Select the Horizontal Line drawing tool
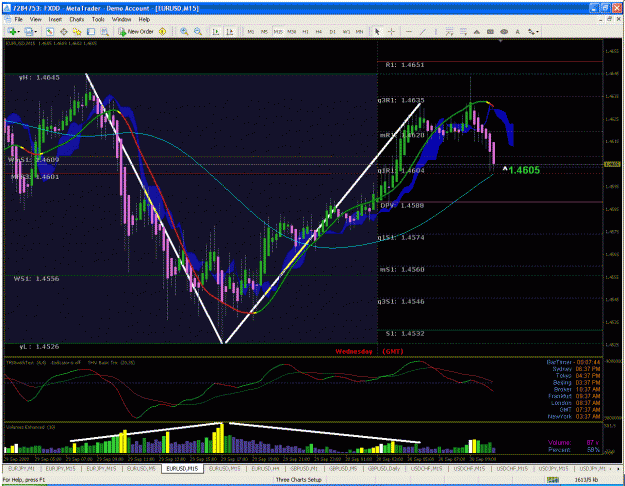 [x=409, y=31]
